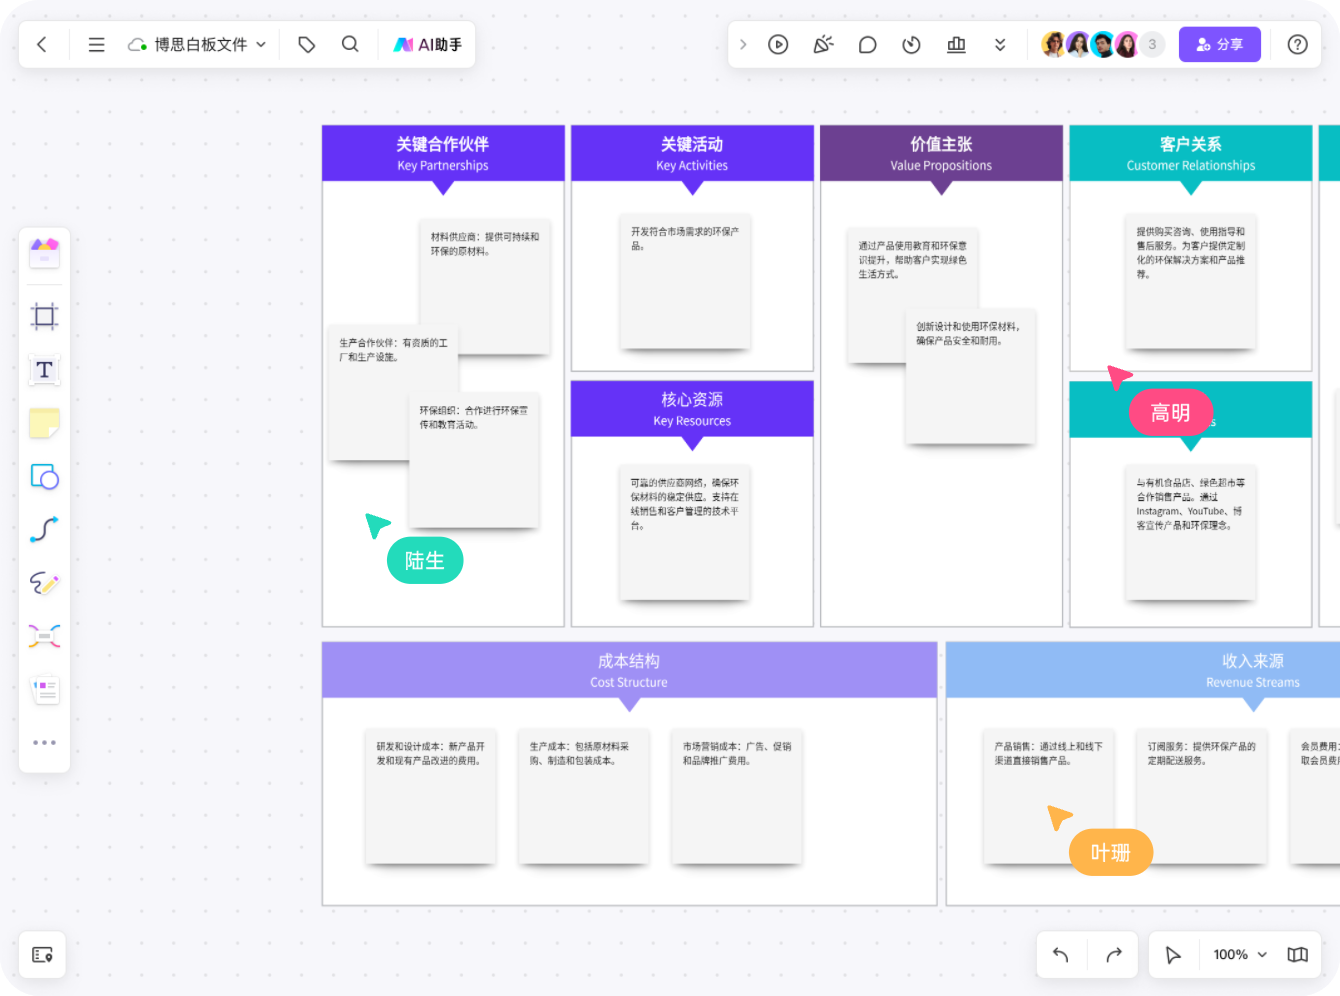Click the back arrow icon

(x=42, y=44)
